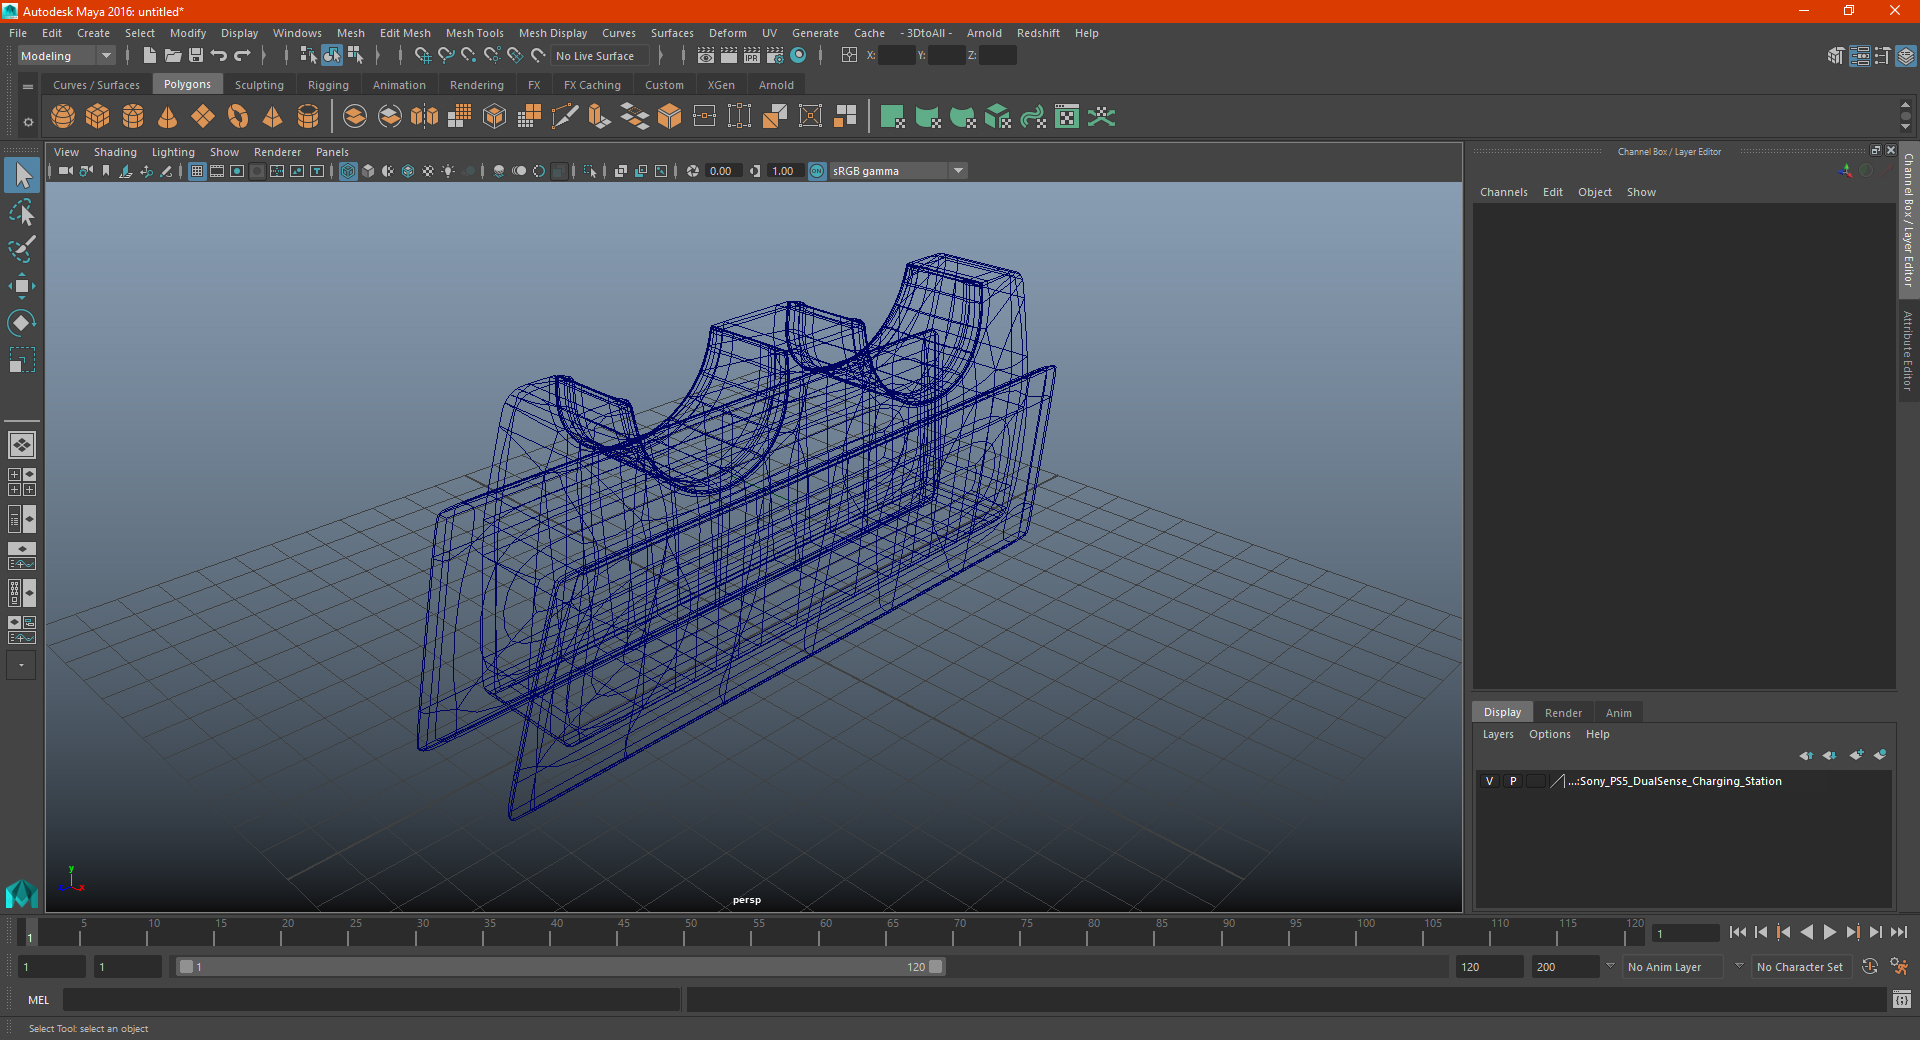Redo the last action
The image size is (1920, 1040).
[x=242, y=56]
